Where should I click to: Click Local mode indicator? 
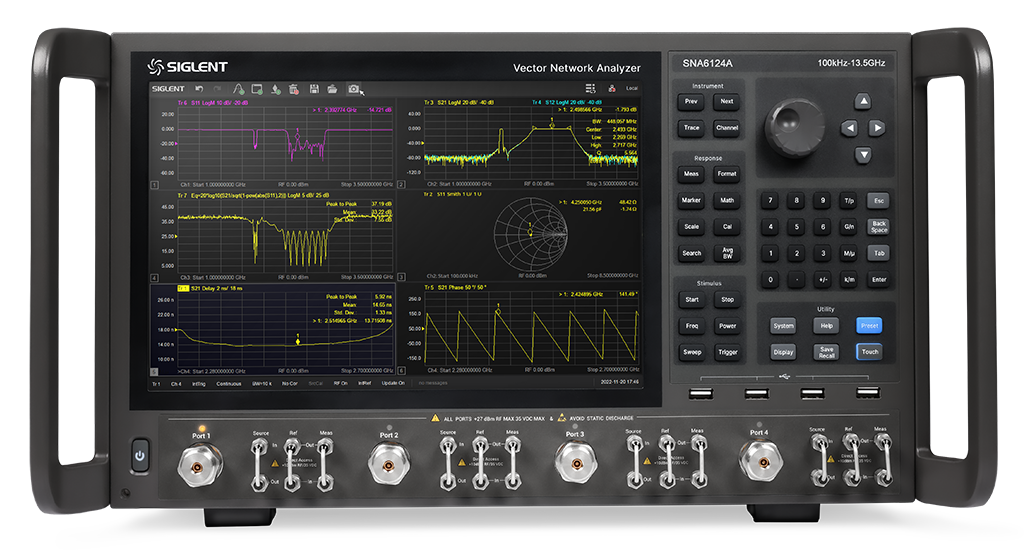(632, 88)
